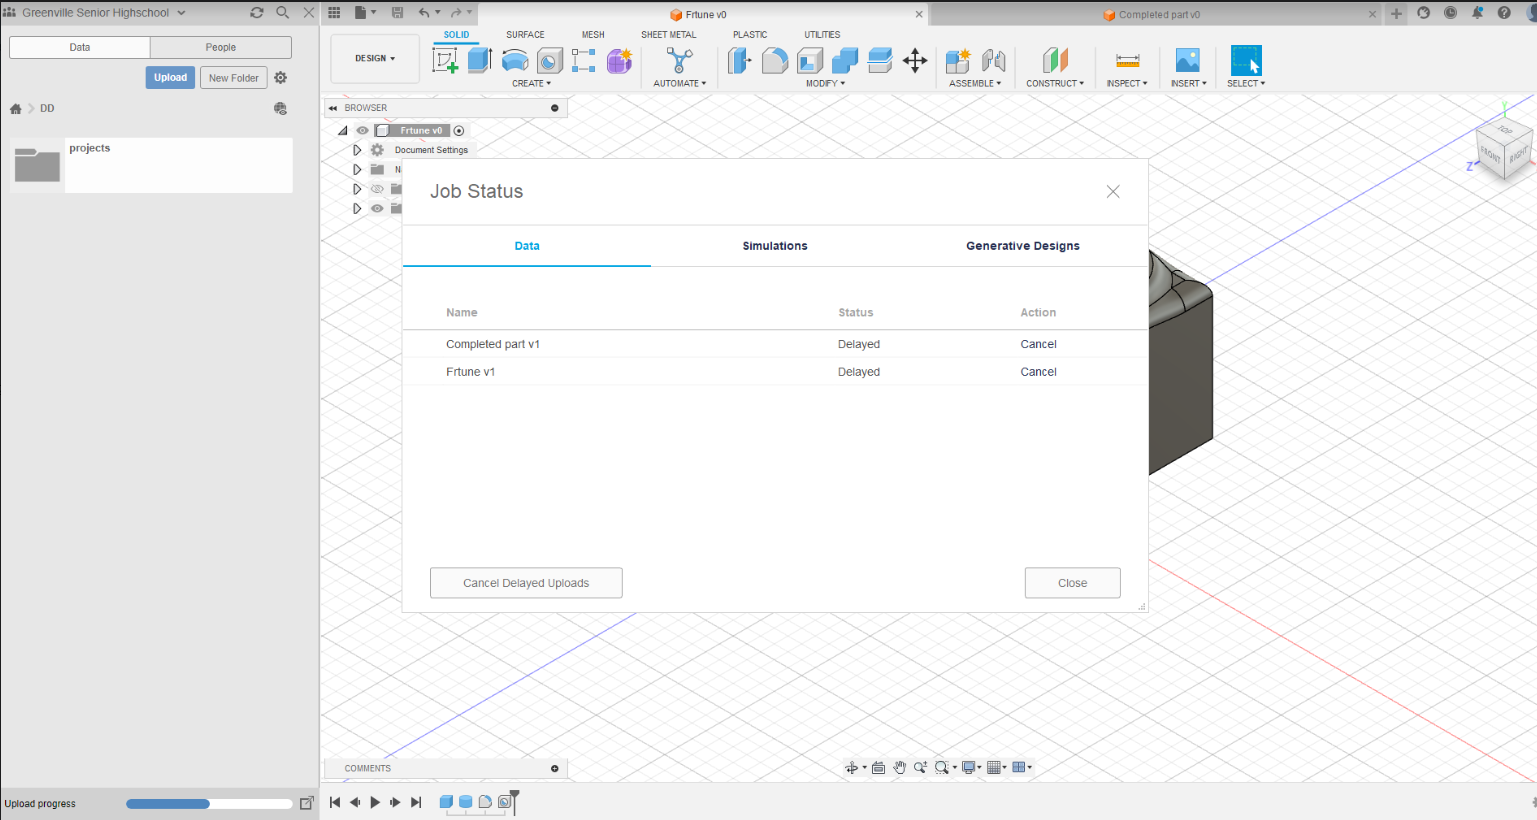
Task: Click the activation radio button beside Frtune v0
Action: click(x=458, y=130)
